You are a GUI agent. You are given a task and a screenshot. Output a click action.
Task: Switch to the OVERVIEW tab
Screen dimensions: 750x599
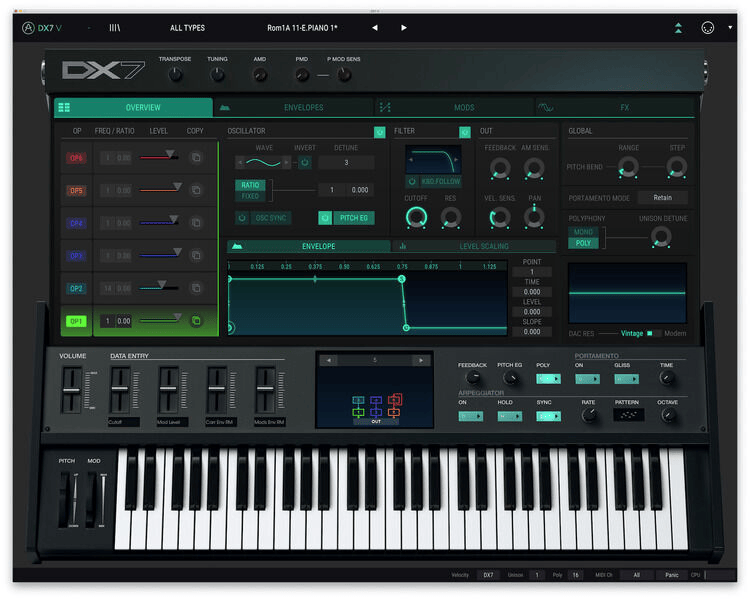133,108
